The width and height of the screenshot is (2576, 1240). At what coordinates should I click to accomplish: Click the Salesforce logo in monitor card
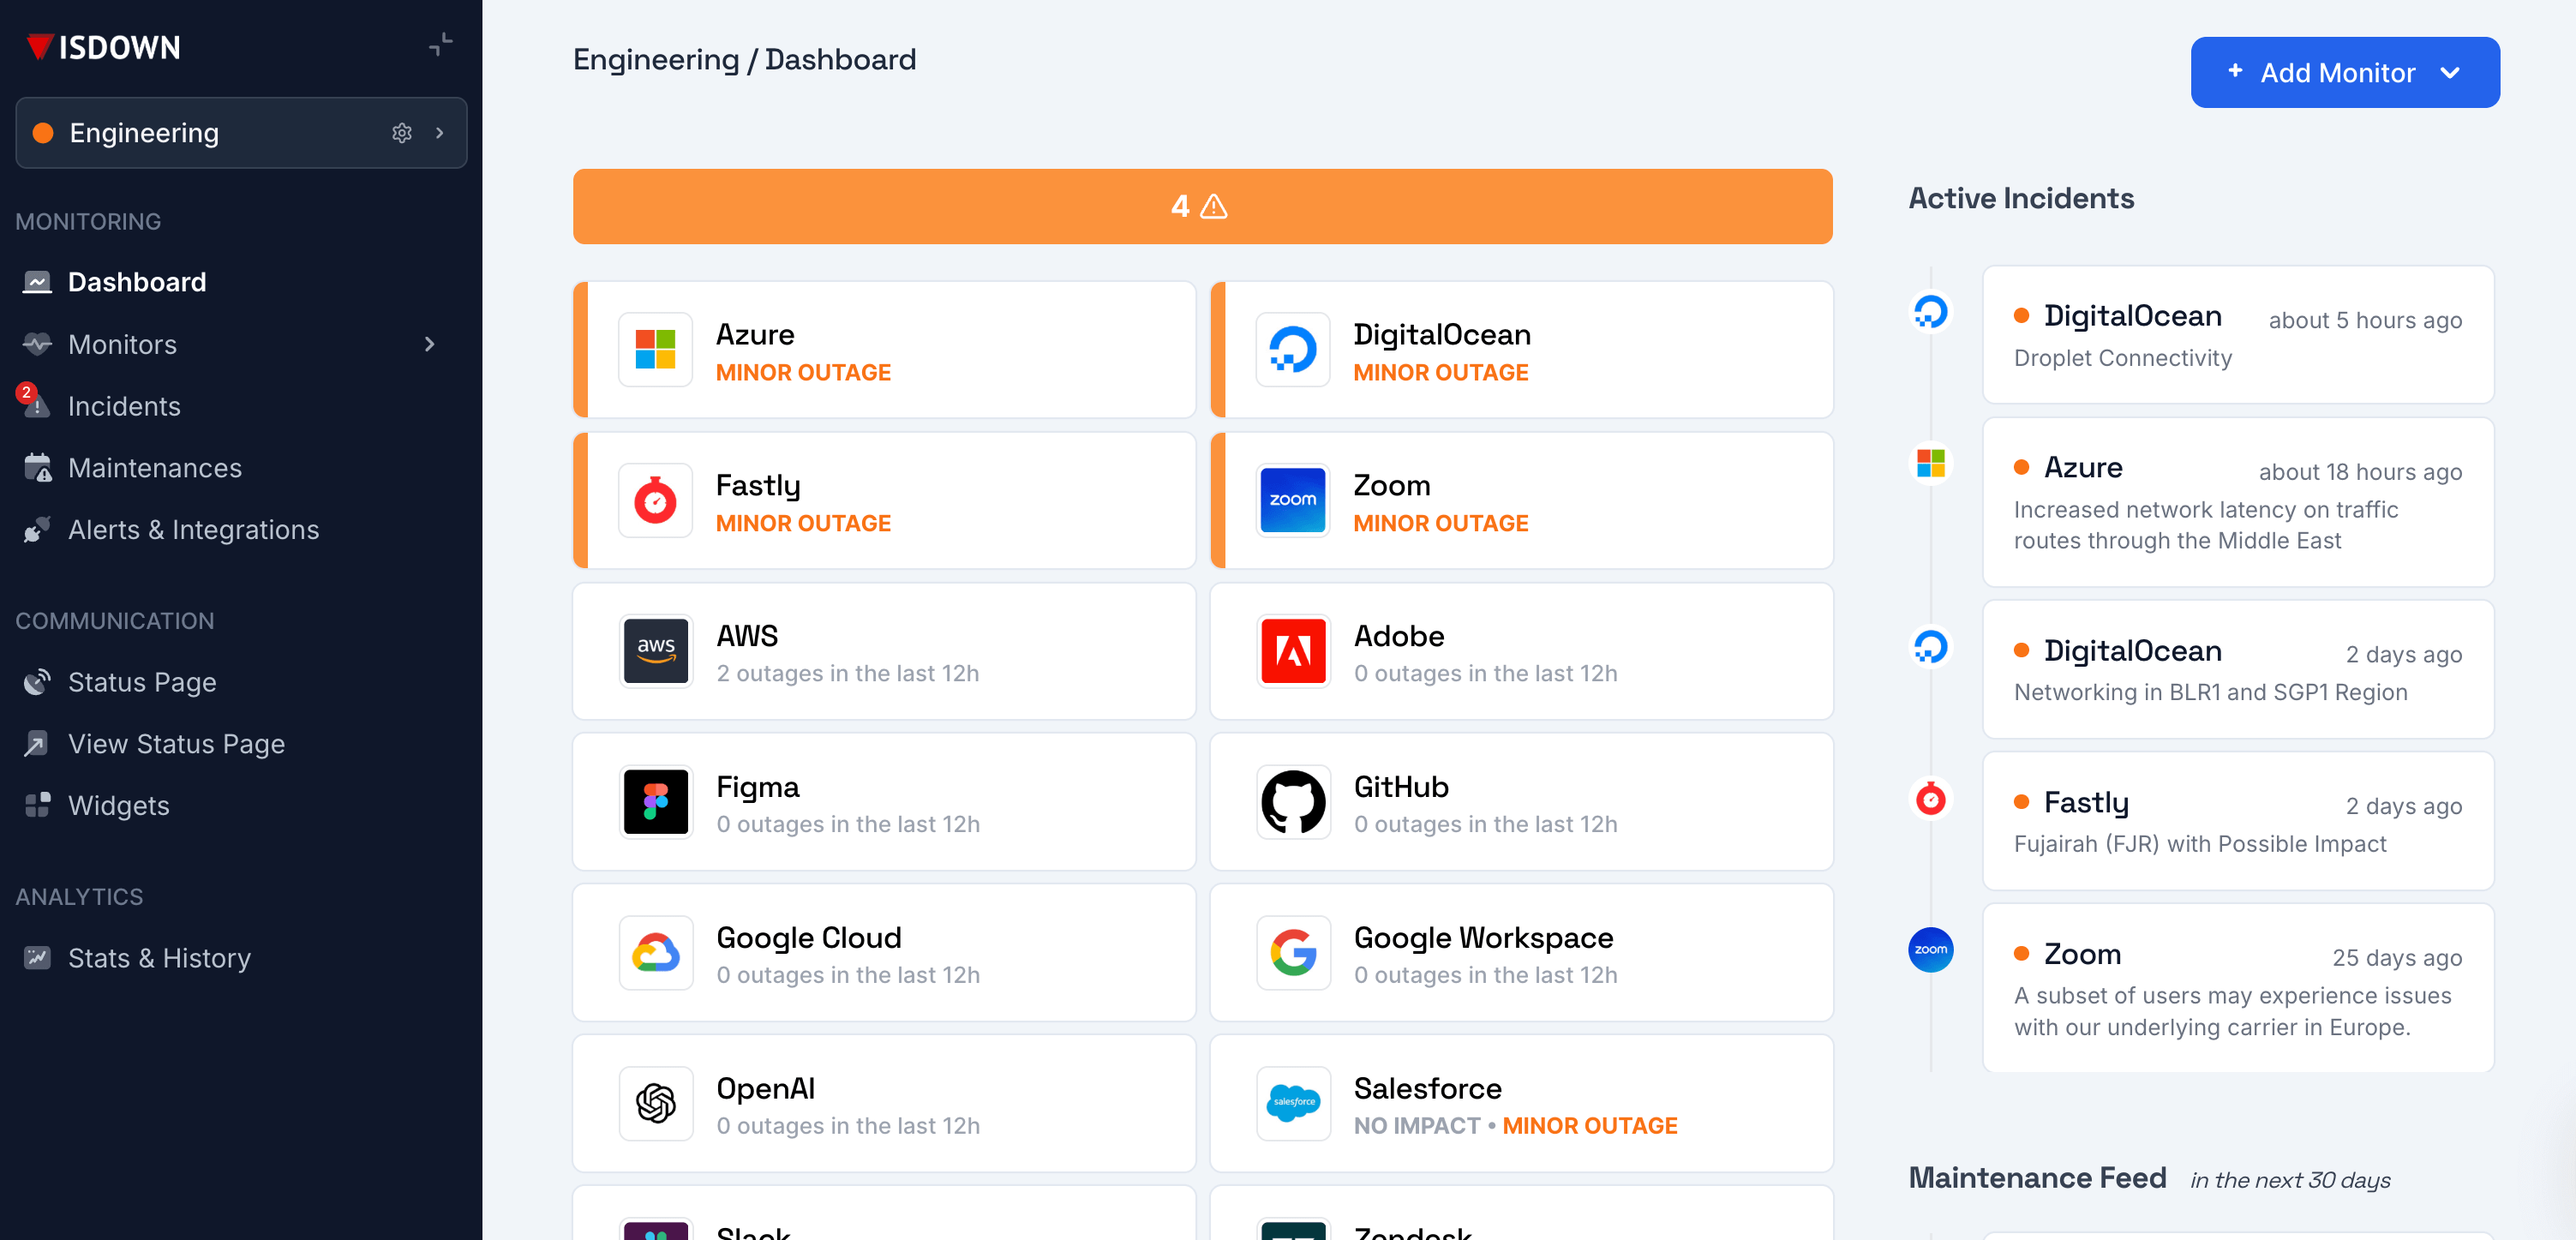tap(1293, 1104)
